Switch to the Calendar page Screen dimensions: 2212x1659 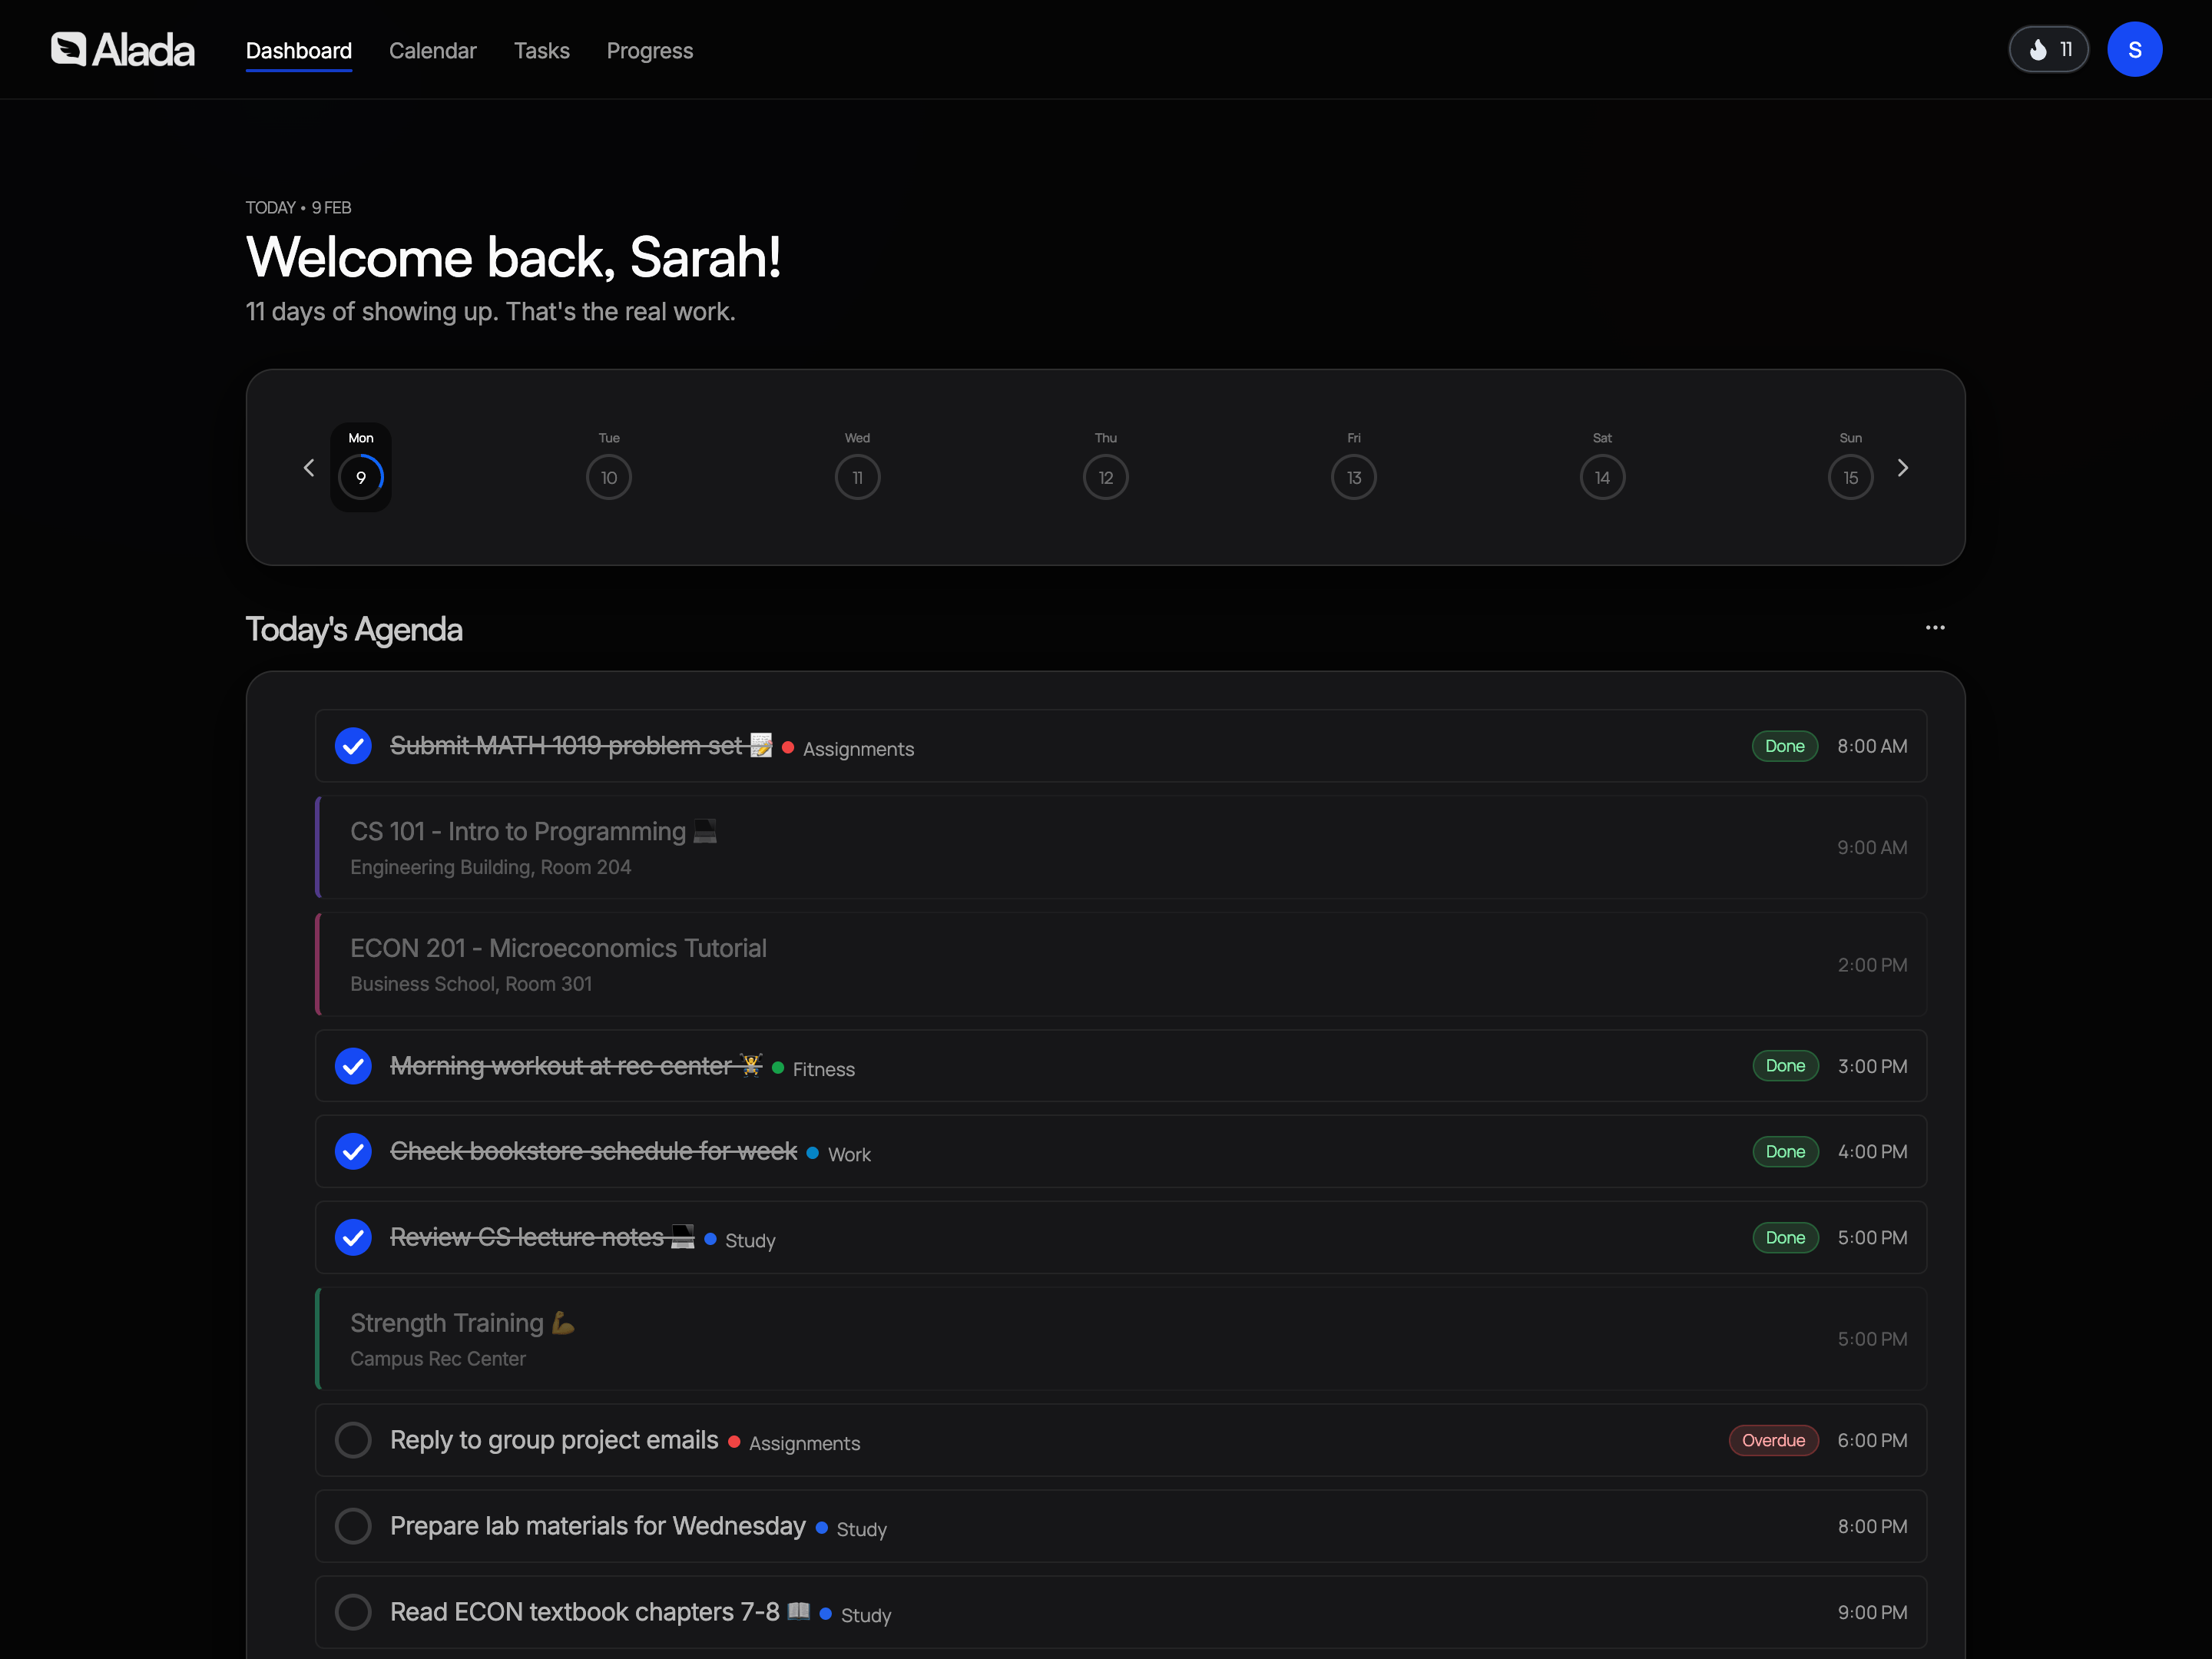(432, 50)
